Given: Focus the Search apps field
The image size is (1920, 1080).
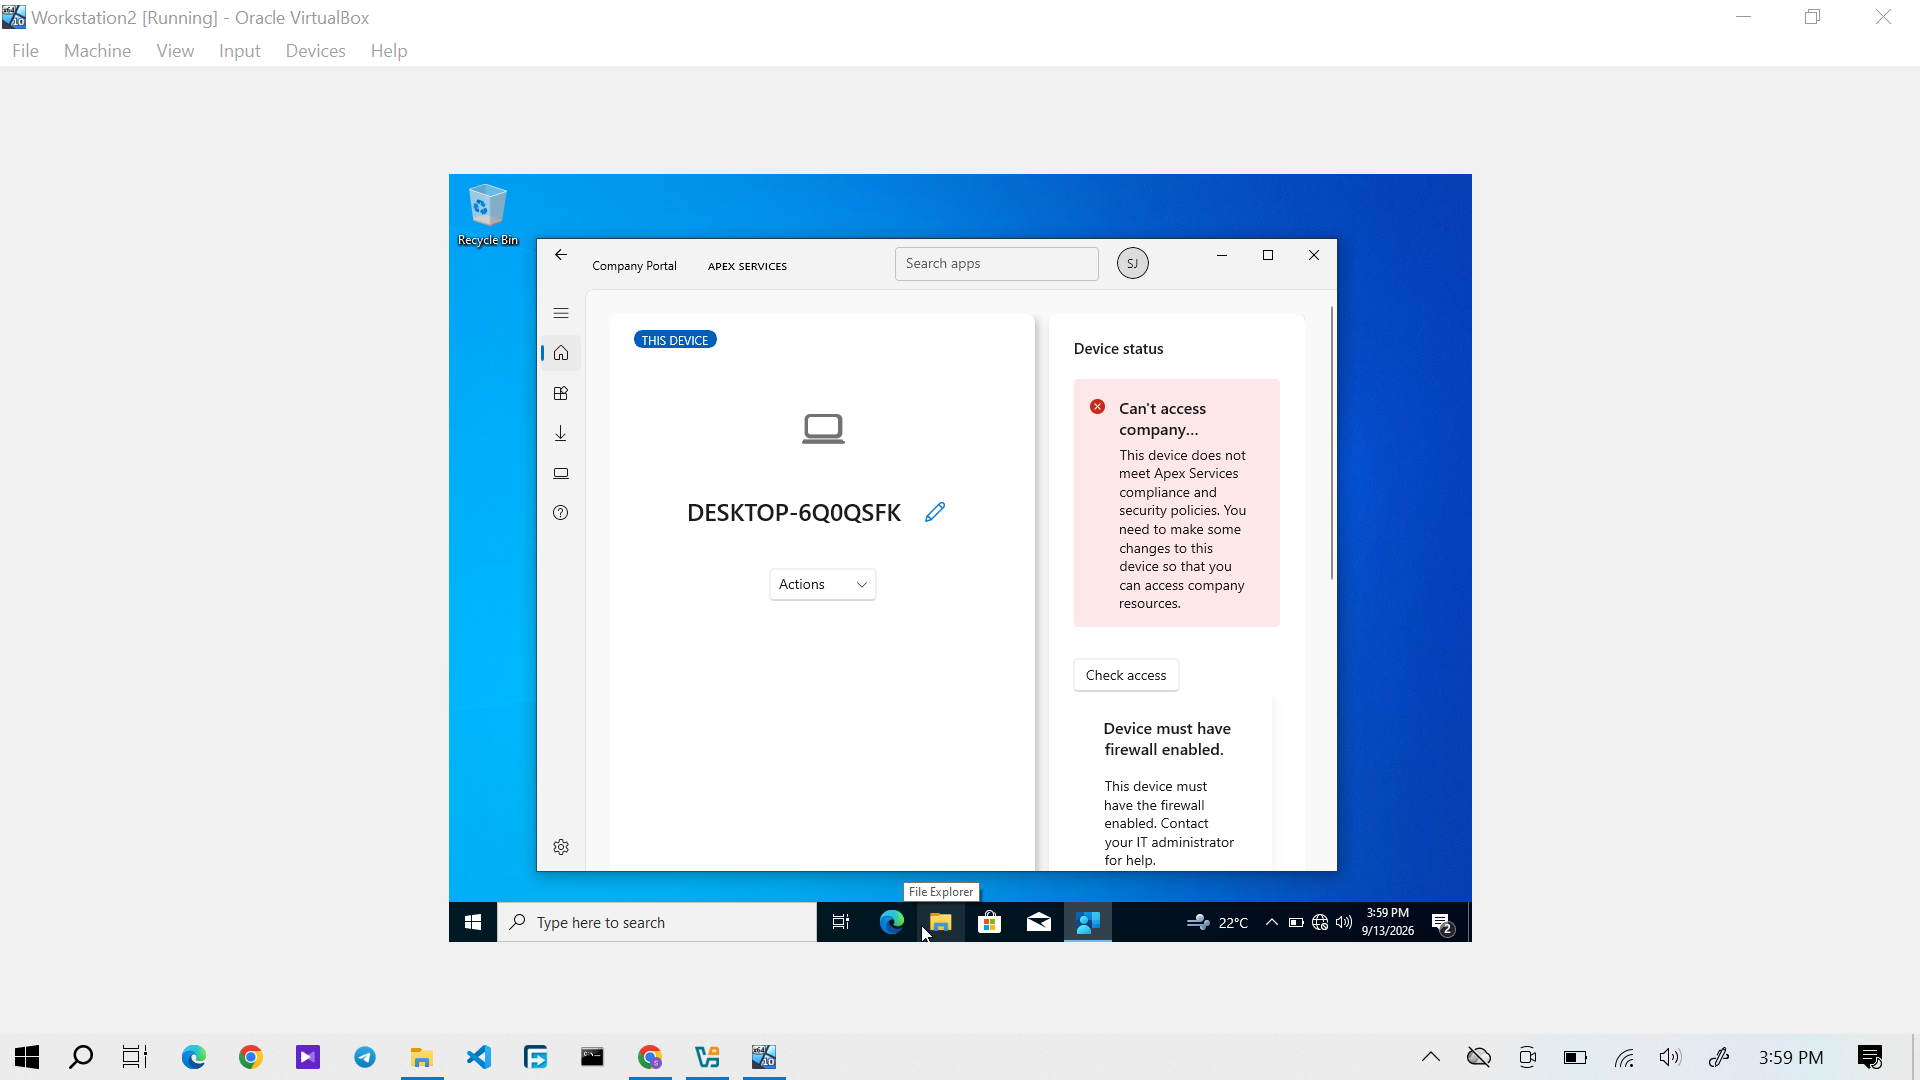Looking at the screenshot, I should (996, 264).
